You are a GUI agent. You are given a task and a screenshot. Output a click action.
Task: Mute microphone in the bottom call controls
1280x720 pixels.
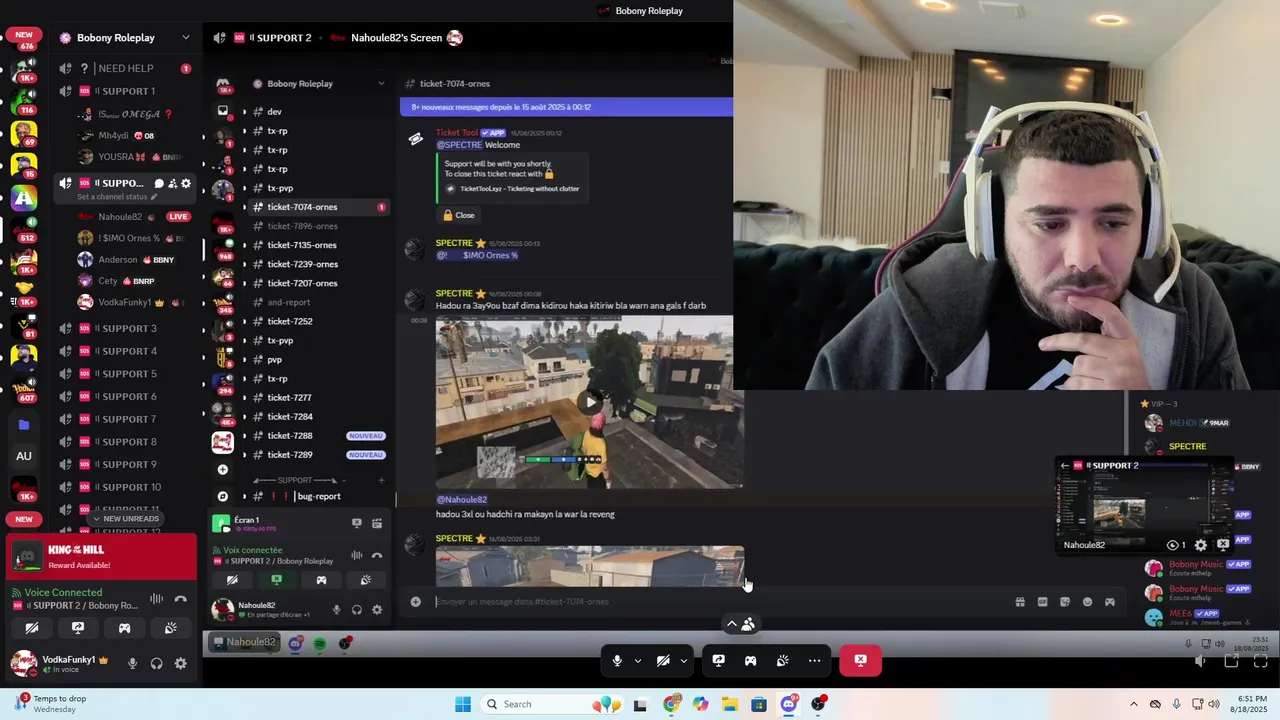click(x=617, y=660)
